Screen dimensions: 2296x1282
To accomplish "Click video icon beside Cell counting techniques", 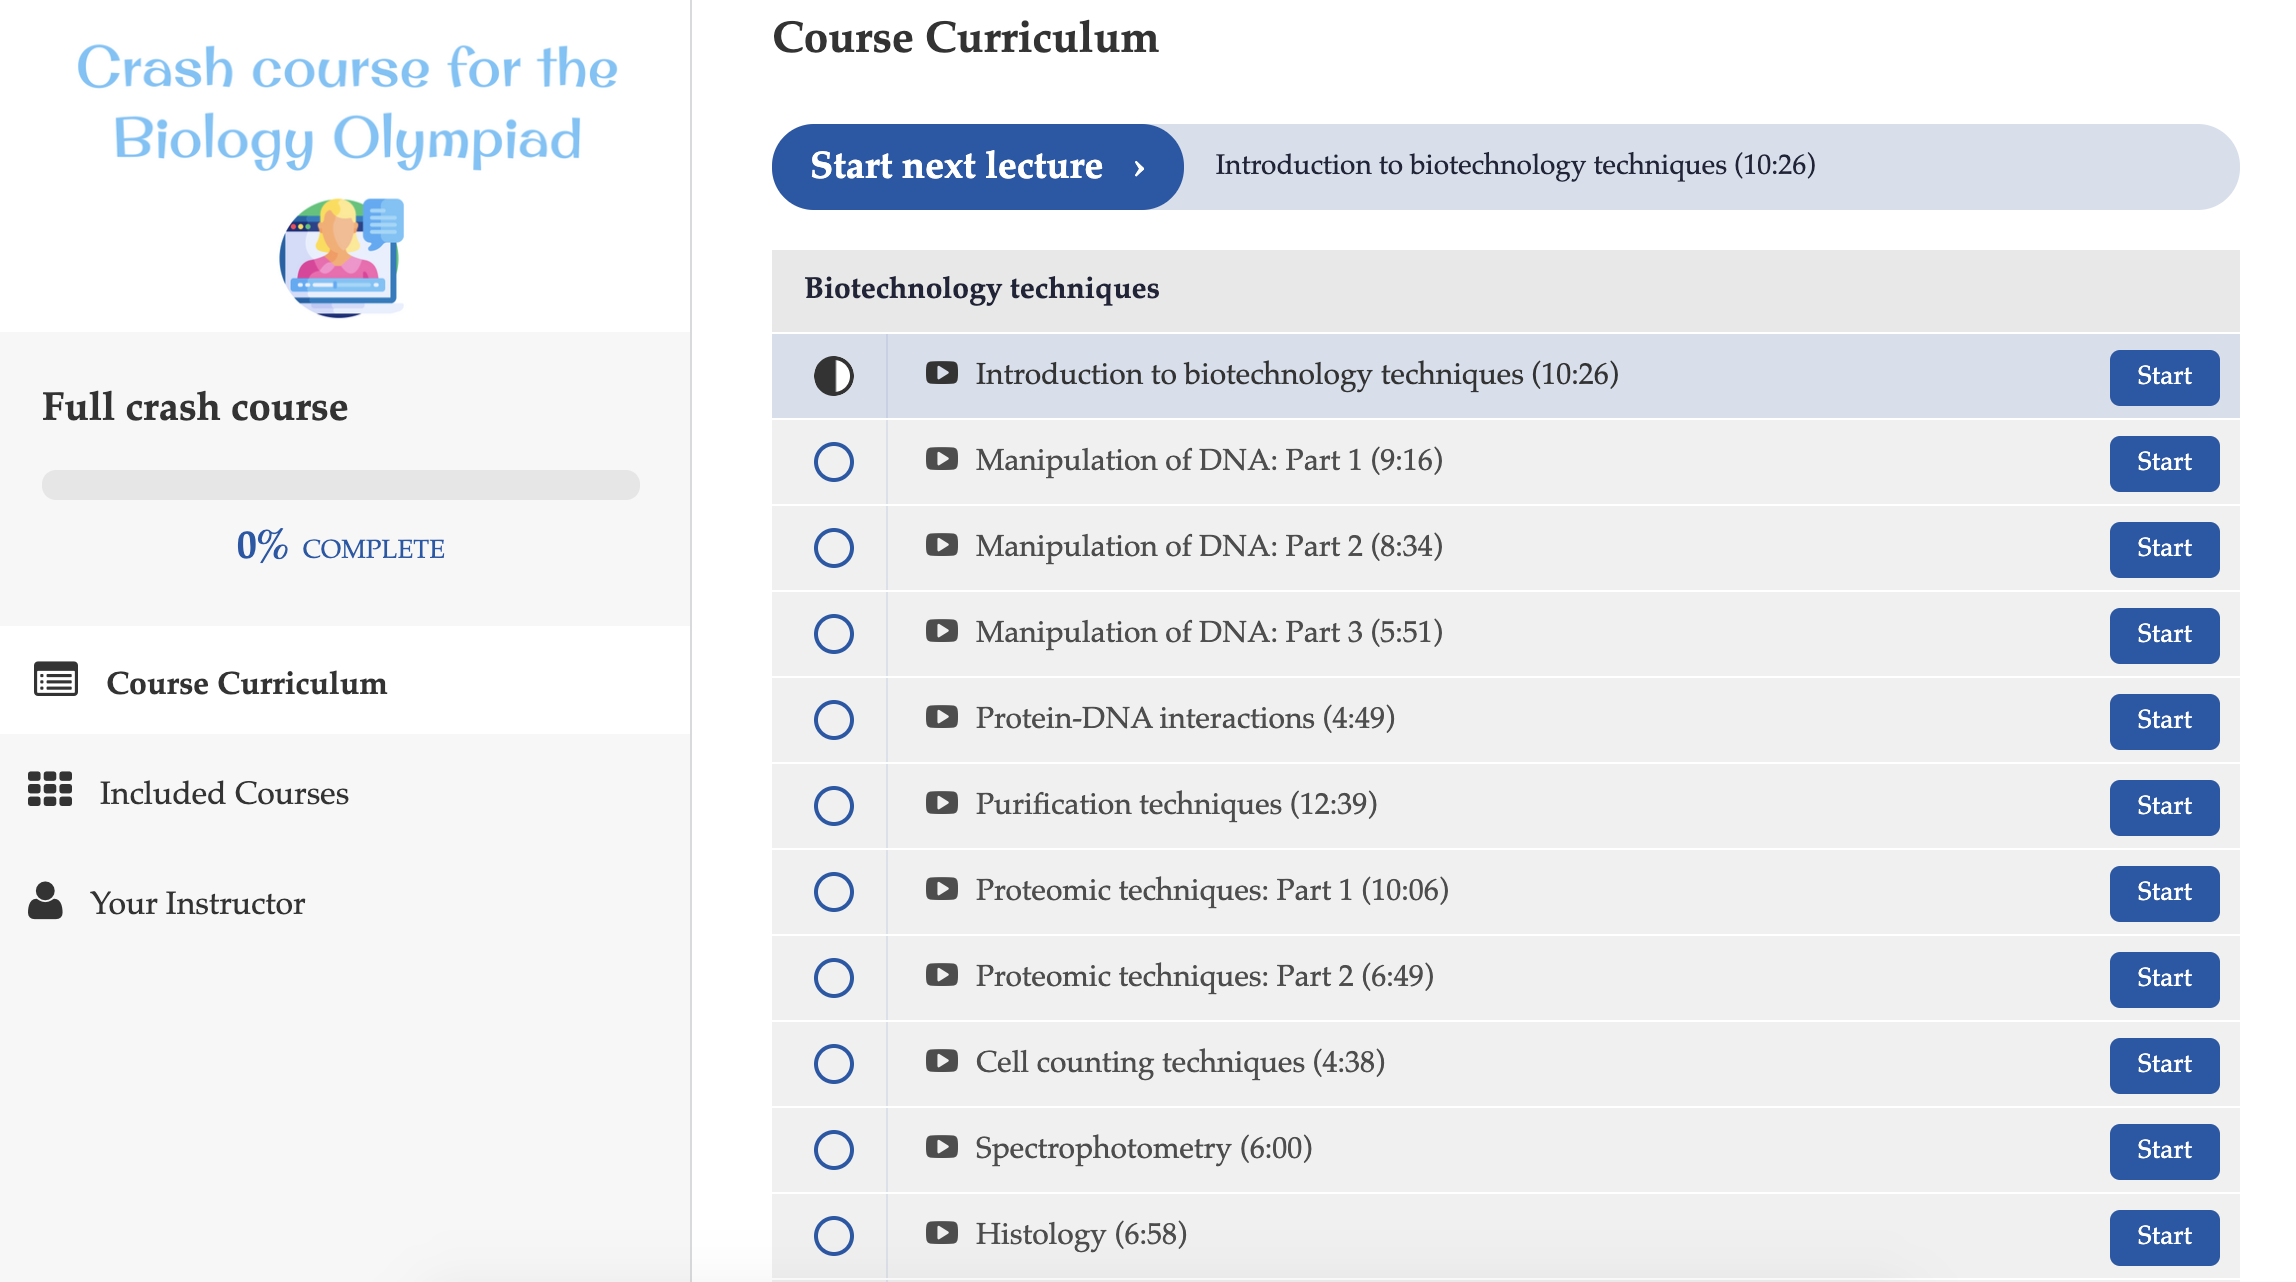I will pyautogui.click(x=941, y=1061).
